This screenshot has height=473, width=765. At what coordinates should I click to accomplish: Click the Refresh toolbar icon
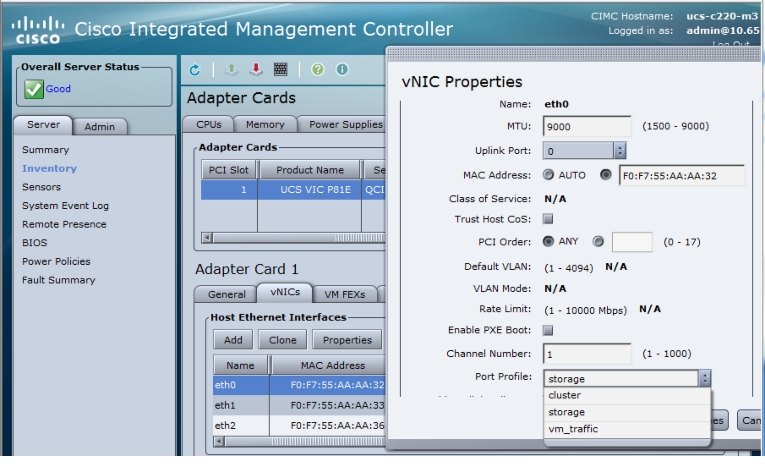click(195, 70)
